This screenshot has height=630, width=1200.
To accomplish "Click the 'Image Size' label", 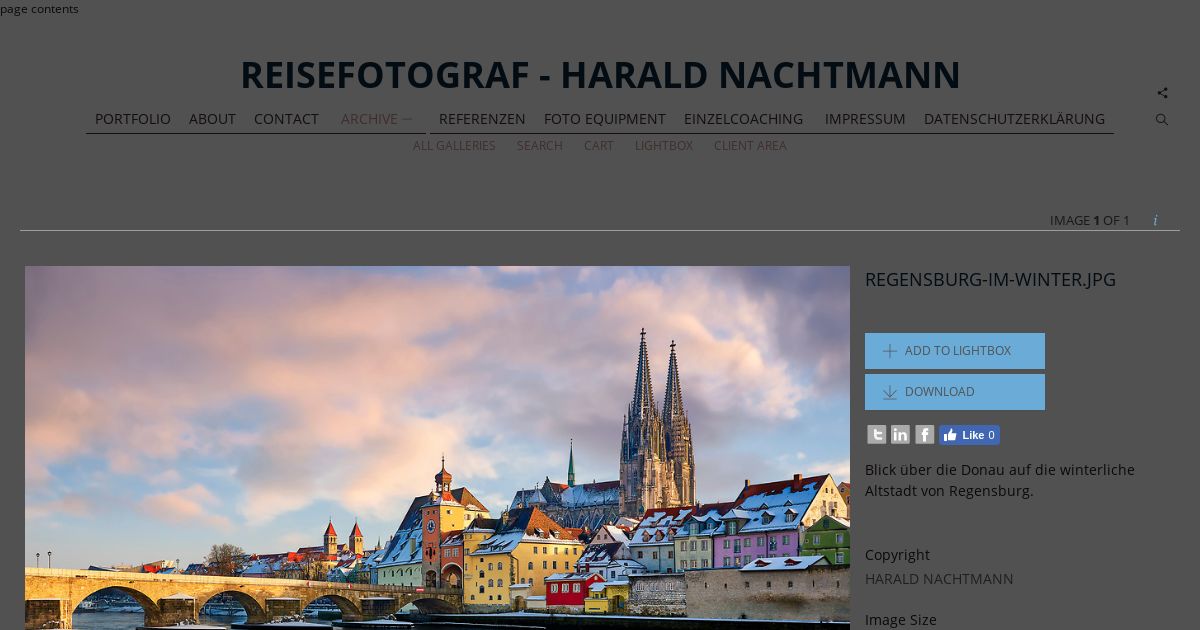I will click(x=901, y=620).
